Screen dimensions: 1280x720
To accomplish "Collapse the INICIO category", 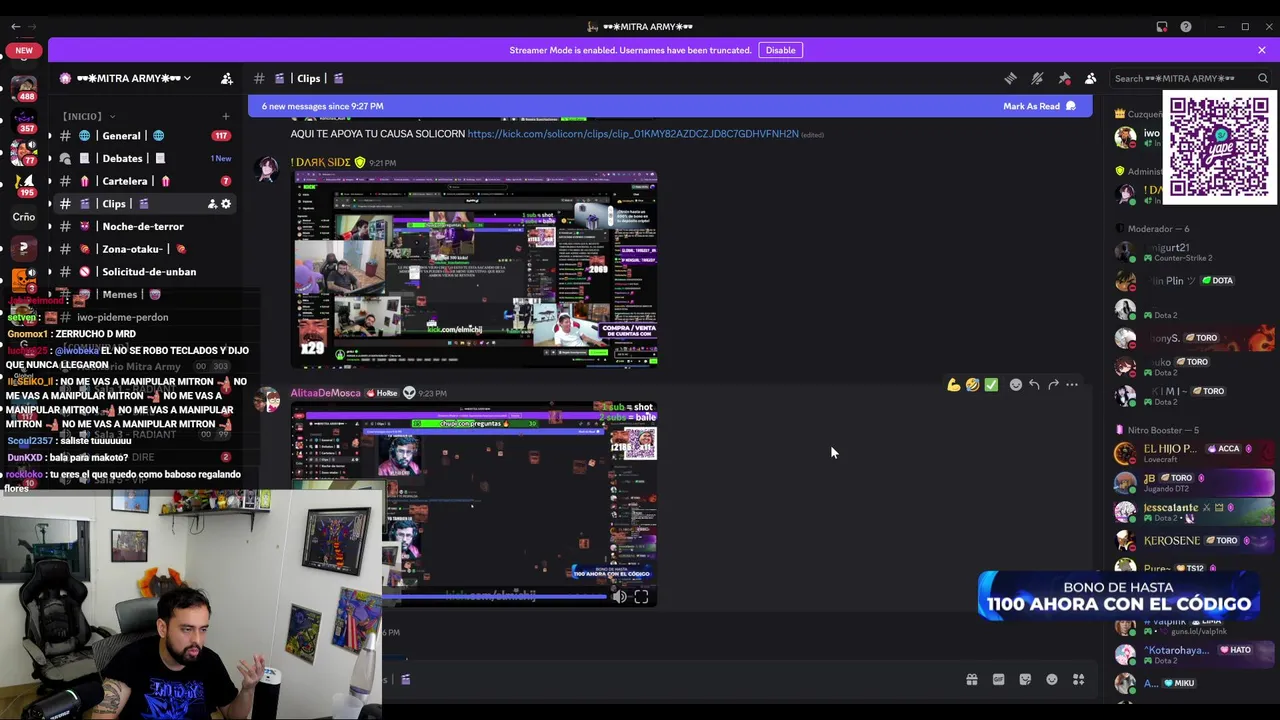I will (88, 116).
